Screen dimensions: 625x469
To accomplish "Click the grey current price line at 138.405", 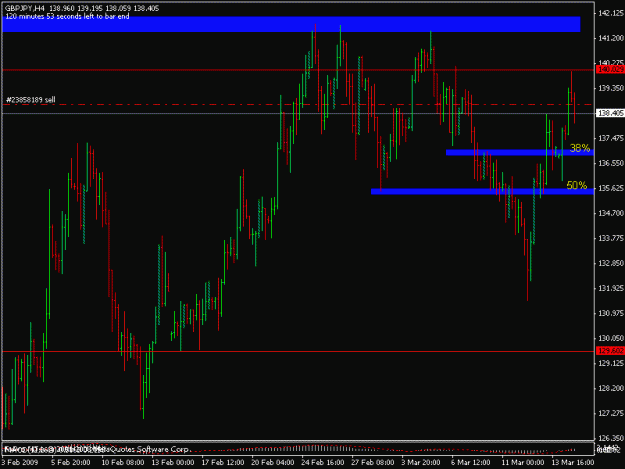I will pyautogui.click(x=298, y=114).
